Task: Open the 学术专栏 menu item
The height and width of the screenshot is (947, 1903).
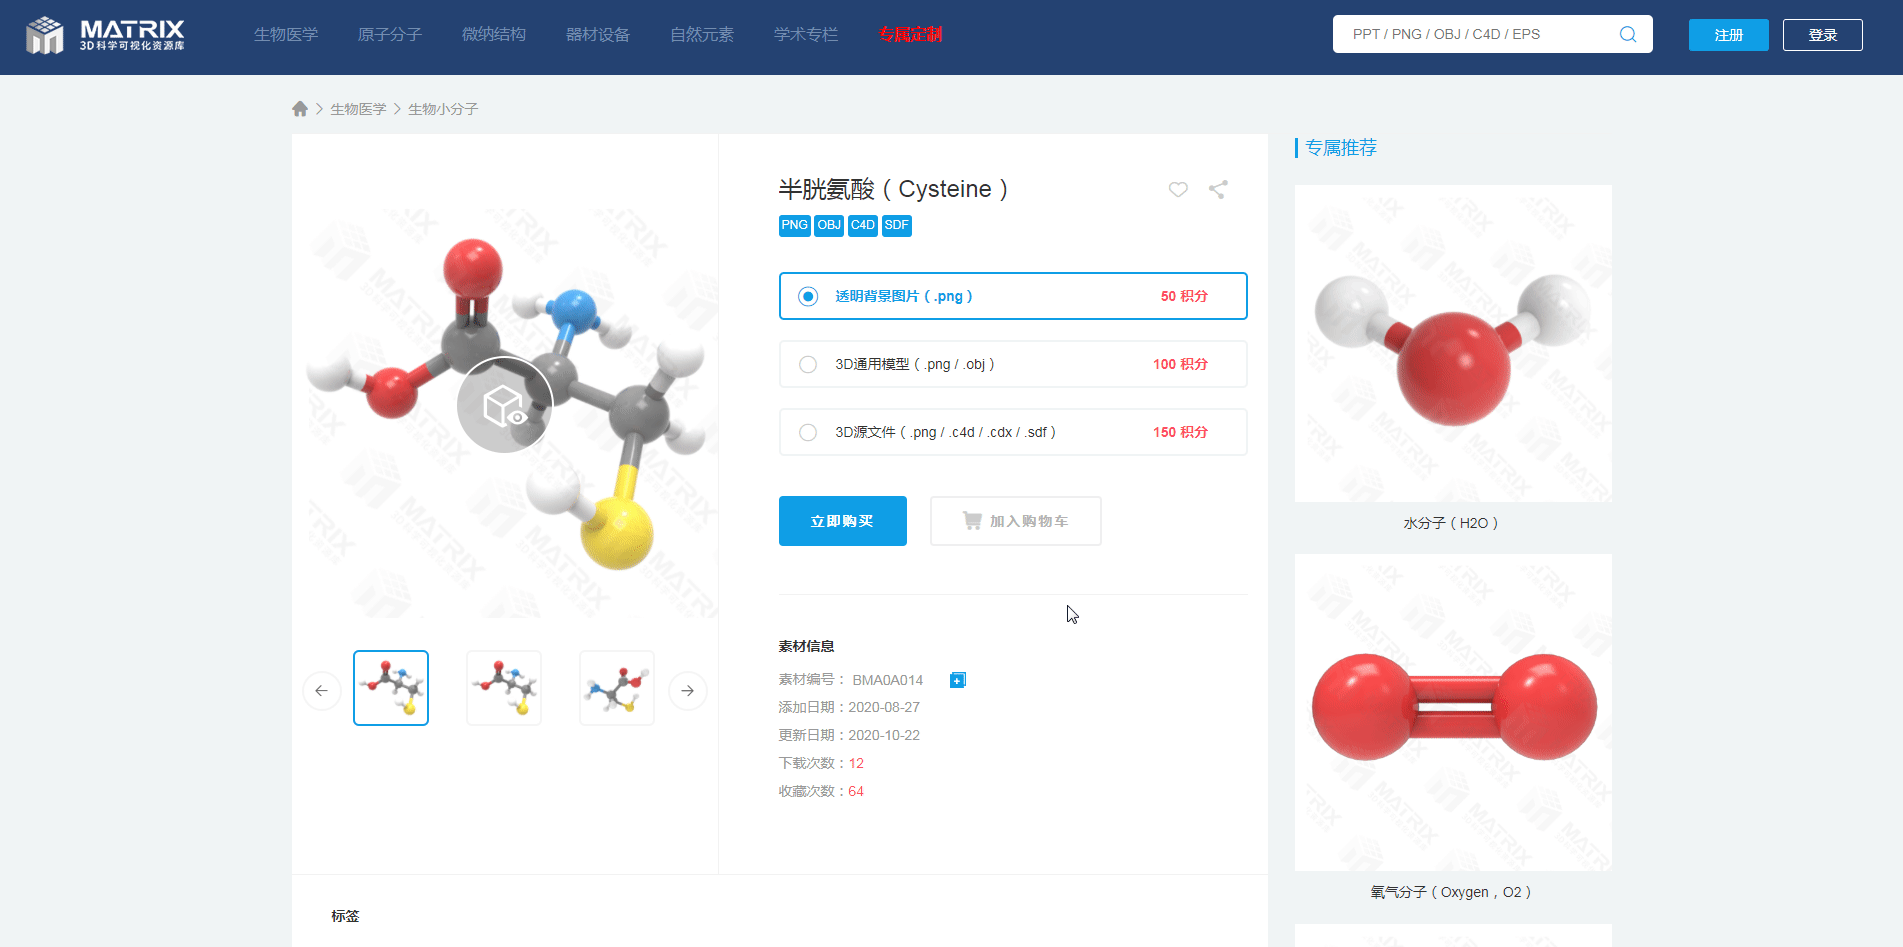Action: coord(806,35)
